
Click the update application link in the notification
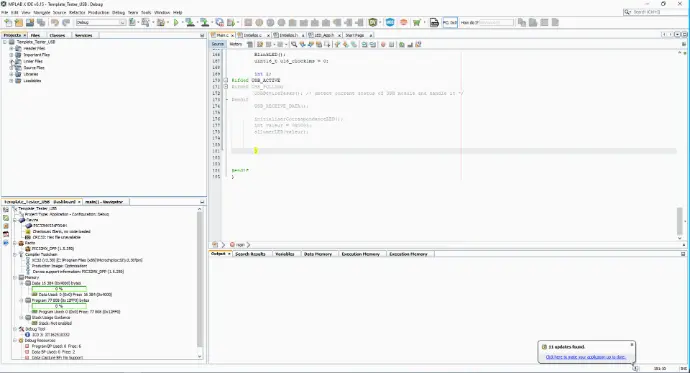[x=585, y=357]
